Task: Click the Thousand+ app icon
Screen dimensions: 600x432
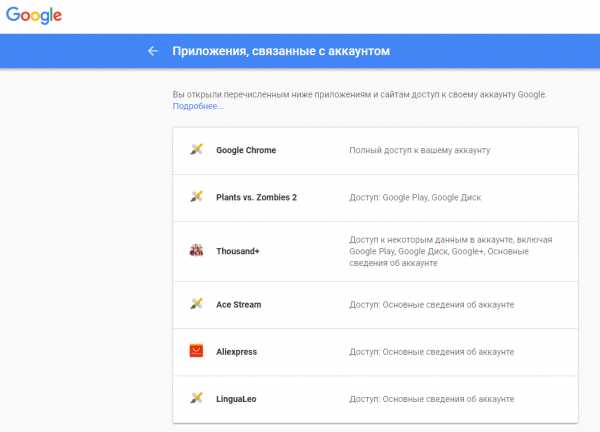Action: [196, 250]
